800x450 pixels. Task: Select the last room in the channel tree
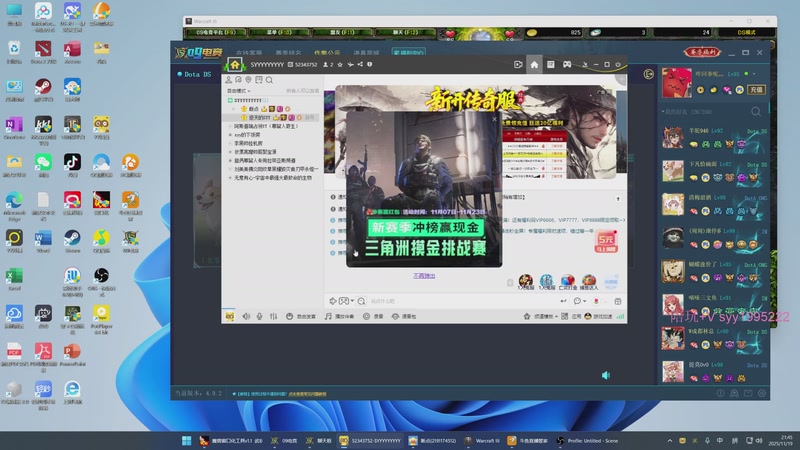click(x=273, y=178)
